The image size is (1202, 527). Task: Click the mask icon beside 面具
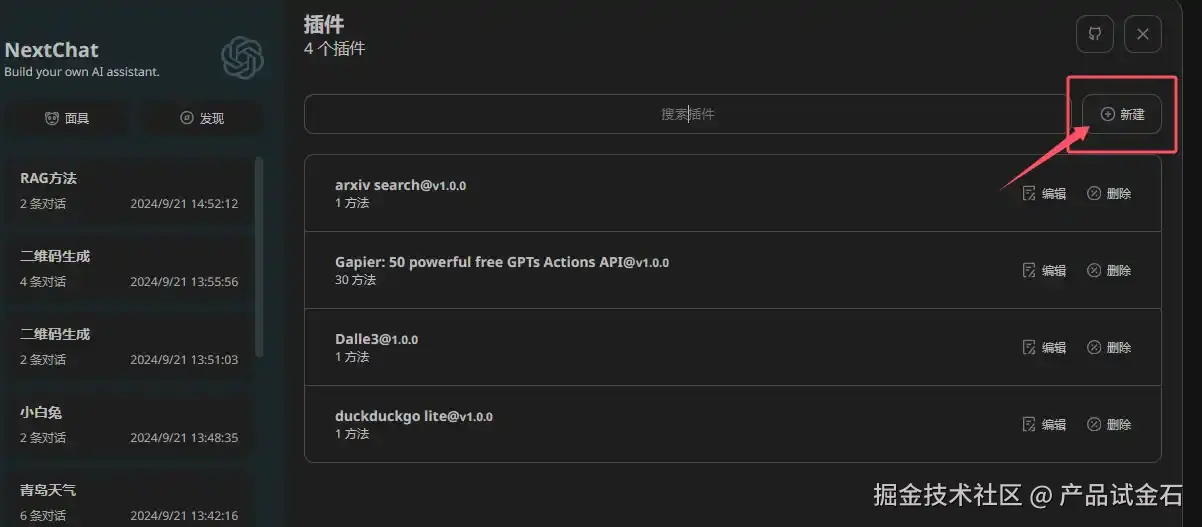52,118
